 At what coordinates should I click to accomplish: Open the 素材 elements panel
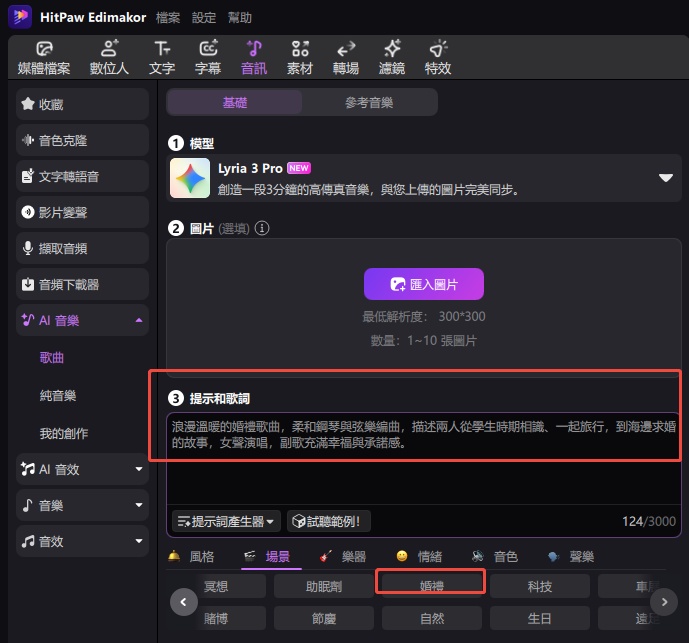pos(300,58)
